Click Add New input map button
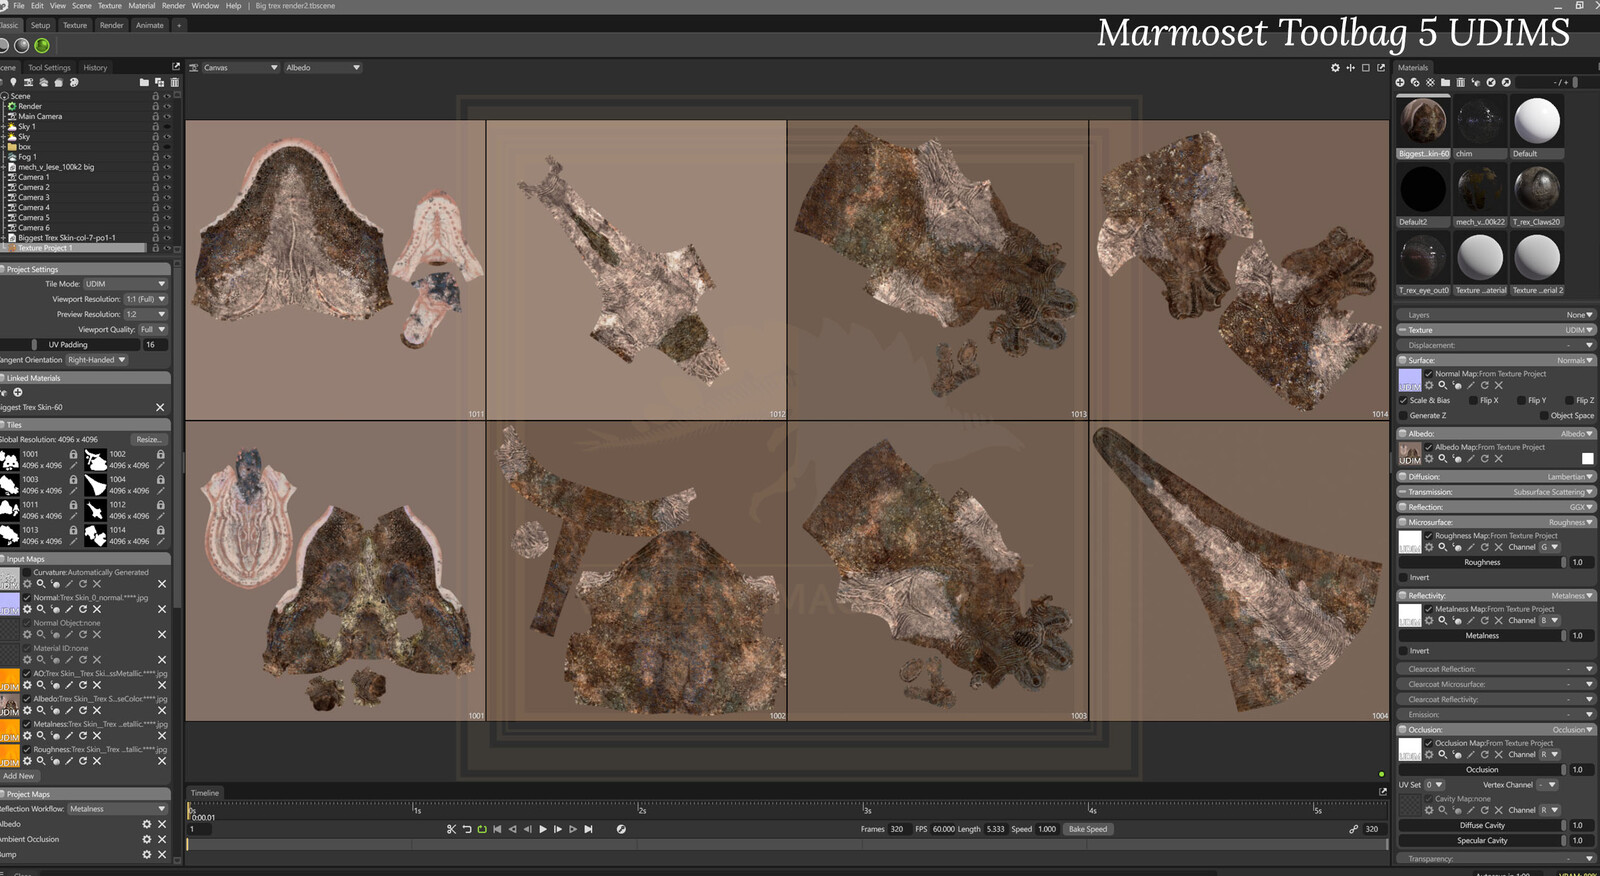The image size is (1600, 876). [x=18, y=776]
